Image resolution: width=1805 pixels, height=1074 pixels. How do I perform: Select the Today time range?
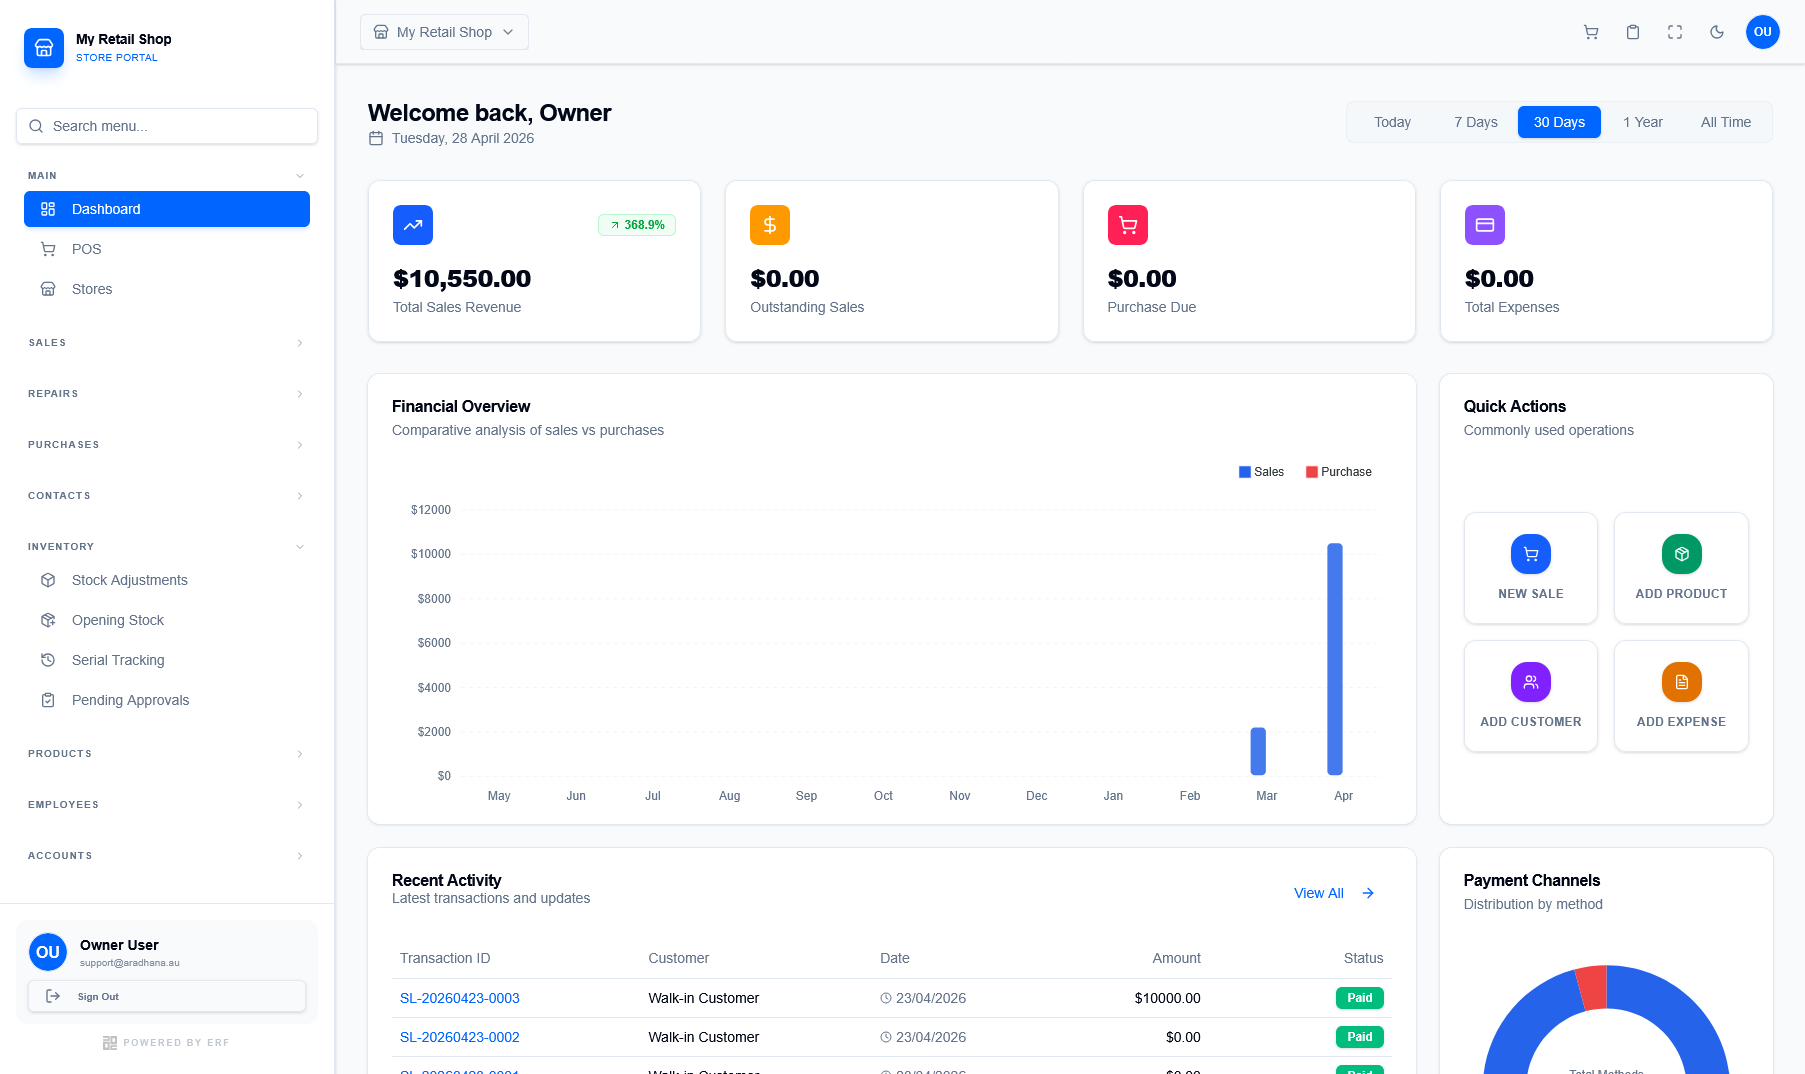point(1392,122)
